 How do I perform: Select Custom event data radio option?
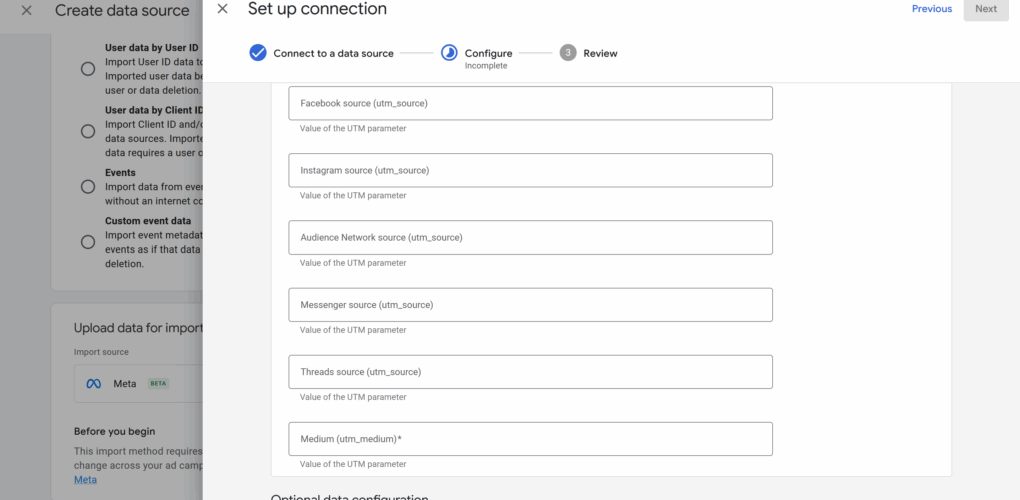coord(88,241)
